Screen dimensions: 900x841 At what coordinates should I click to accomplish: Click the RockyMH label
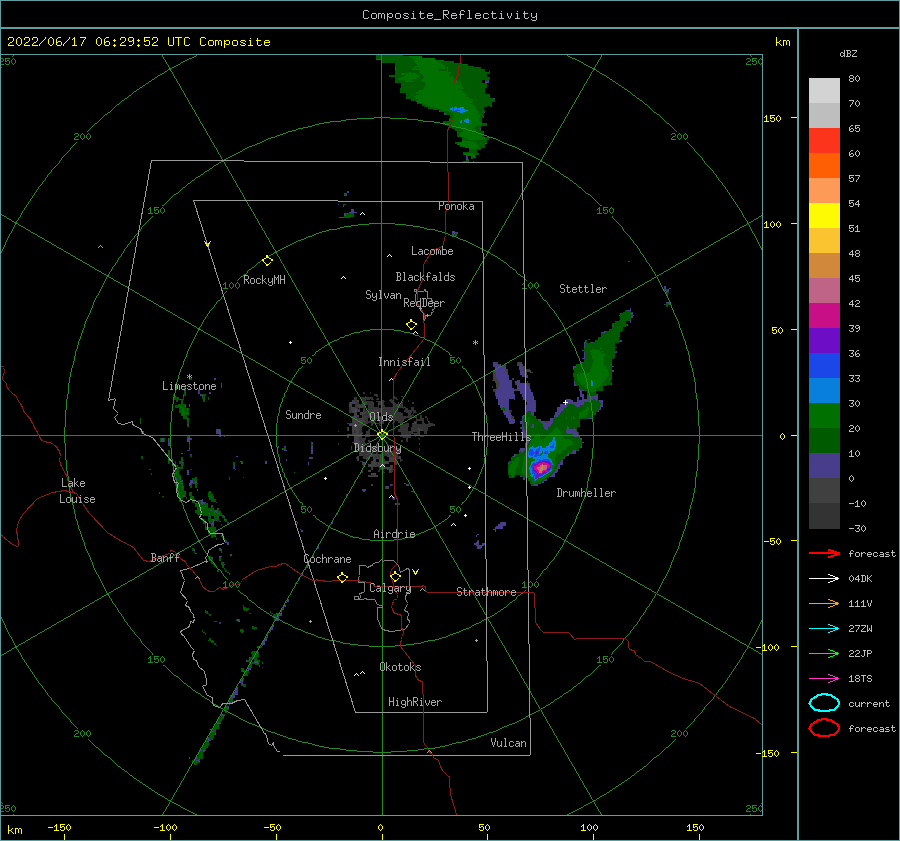[264, 280]
